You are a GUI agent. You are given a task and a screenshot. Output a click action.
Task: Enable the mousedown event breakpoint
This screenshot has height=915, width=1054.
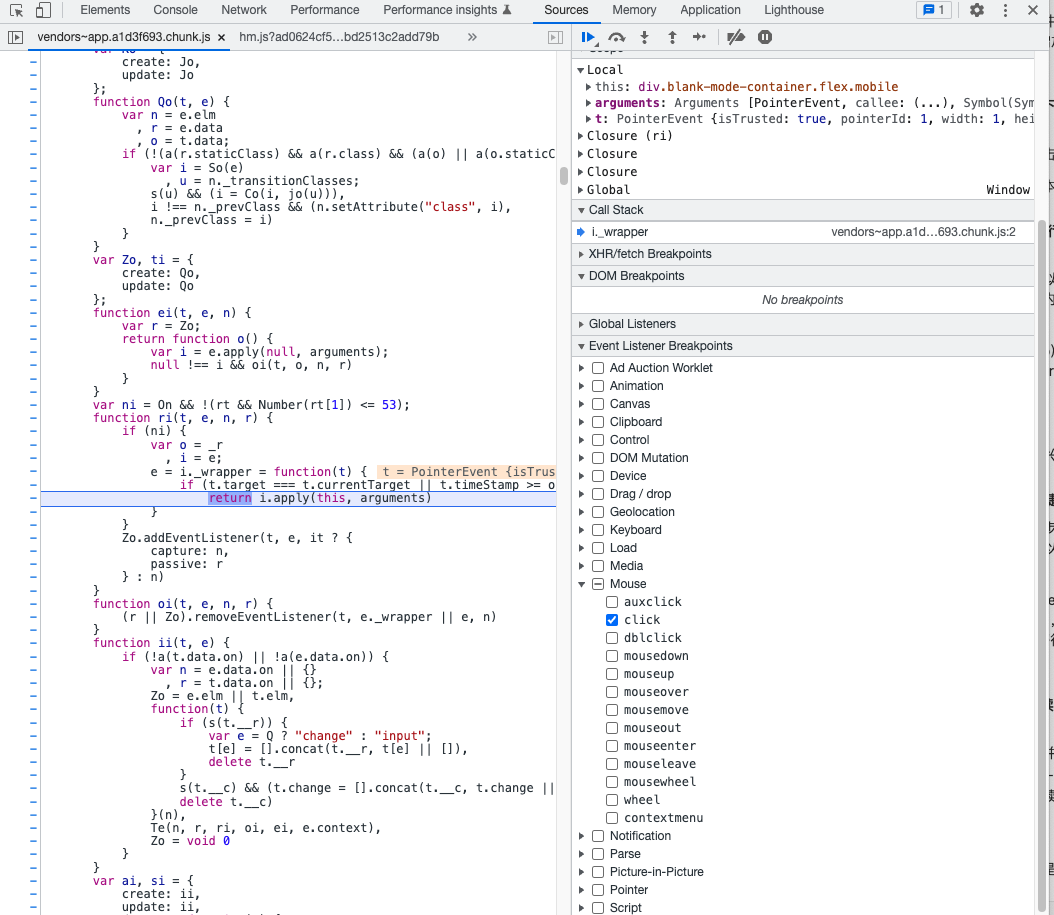[612, 656]
